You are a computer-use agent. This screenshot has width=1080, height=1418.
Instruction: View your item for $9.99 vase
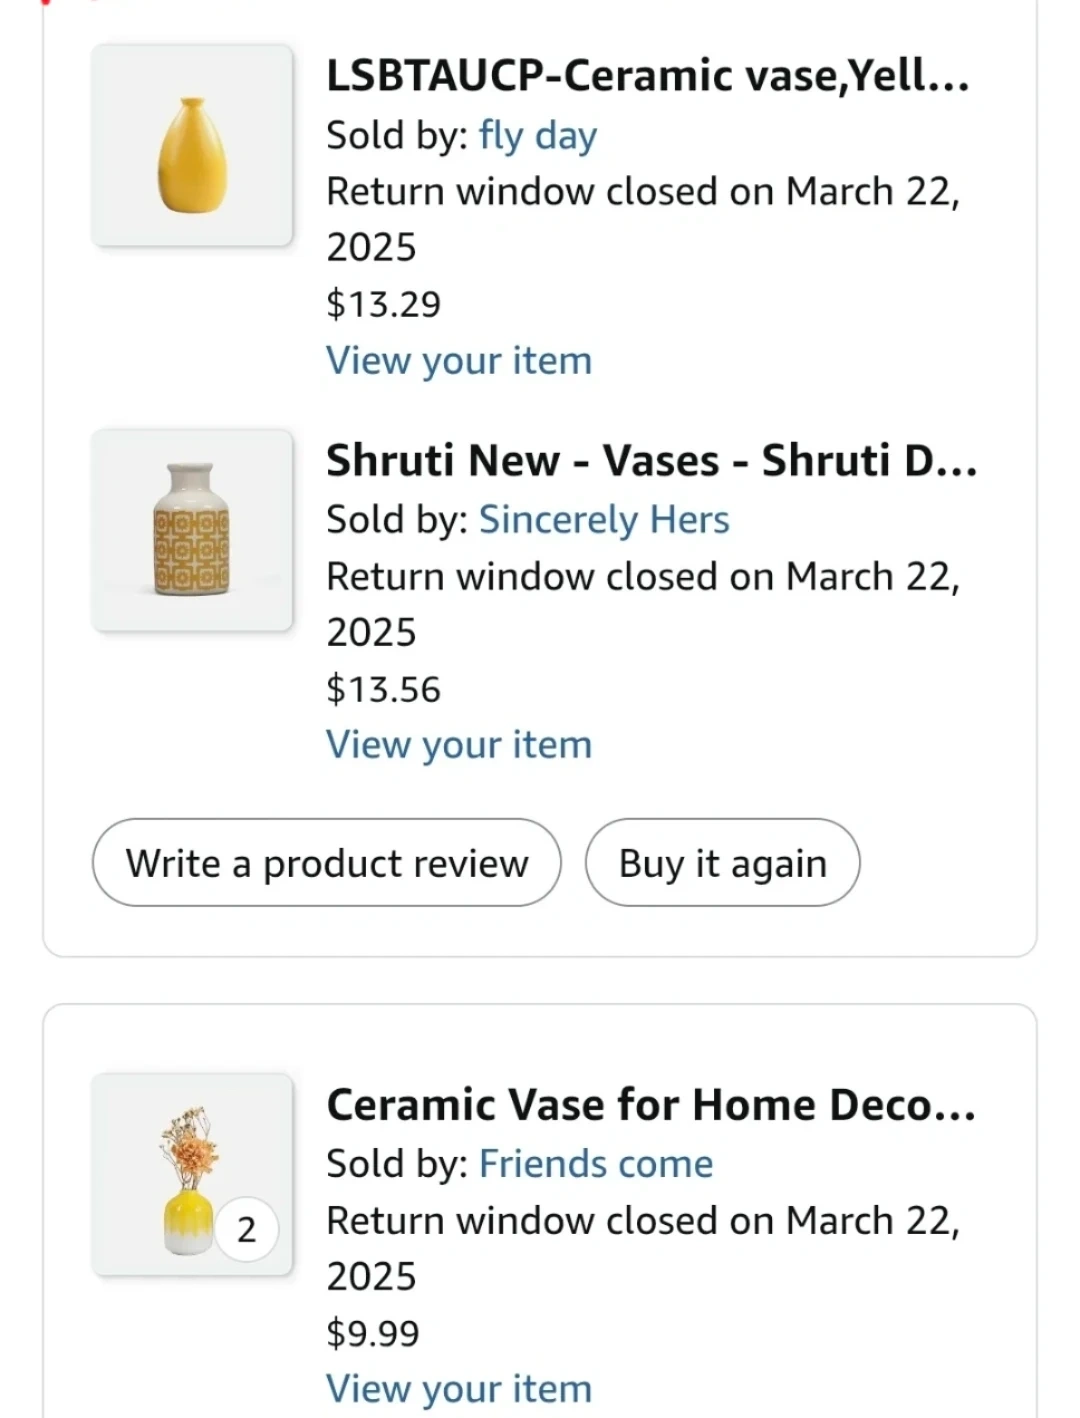pos(459,1388)
